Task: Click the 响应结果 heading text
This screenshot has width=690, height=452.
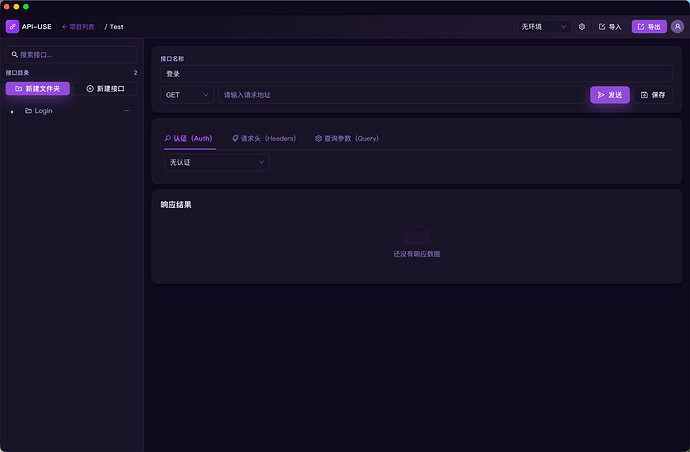Action: (176, 205)
